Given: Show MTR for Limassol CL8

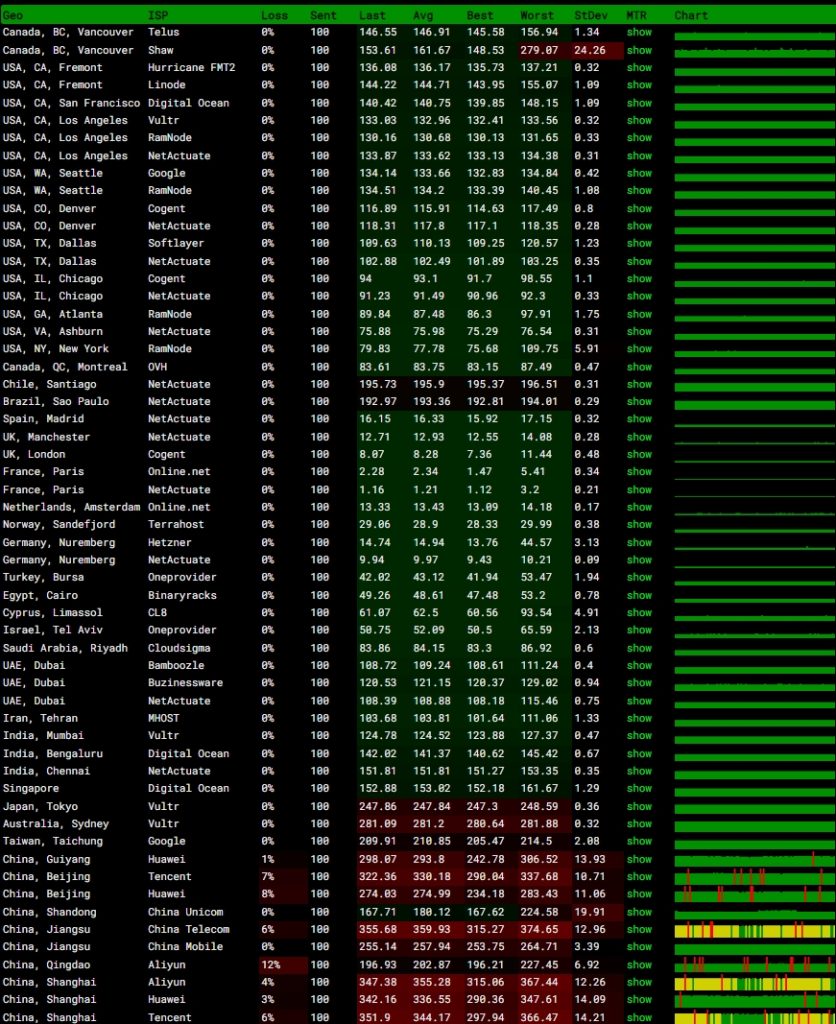Looking at the screenshot, I should click(639, 613).
